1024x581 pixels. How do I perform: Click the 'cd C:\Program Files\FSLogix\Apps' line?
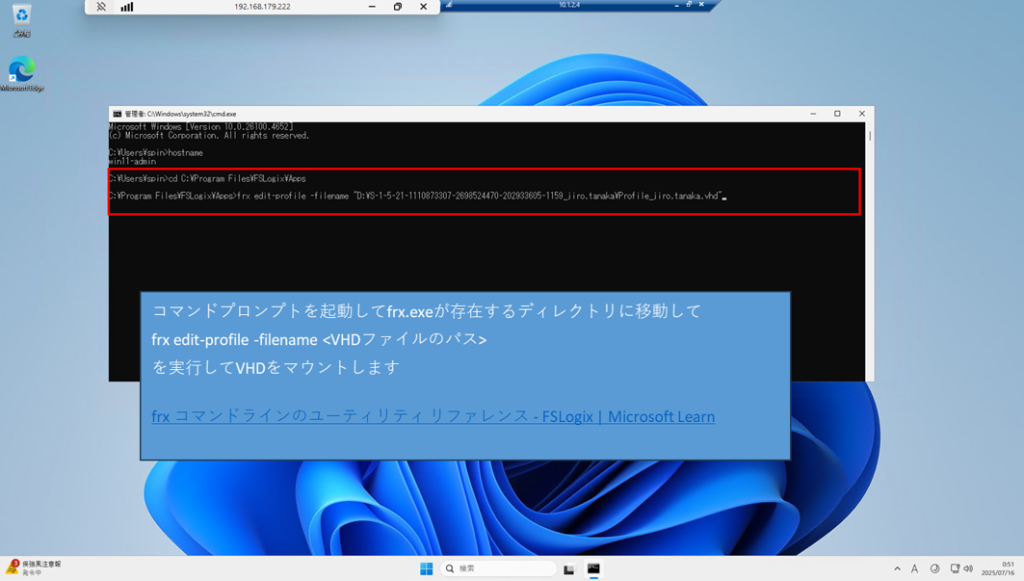pos(208,178)
